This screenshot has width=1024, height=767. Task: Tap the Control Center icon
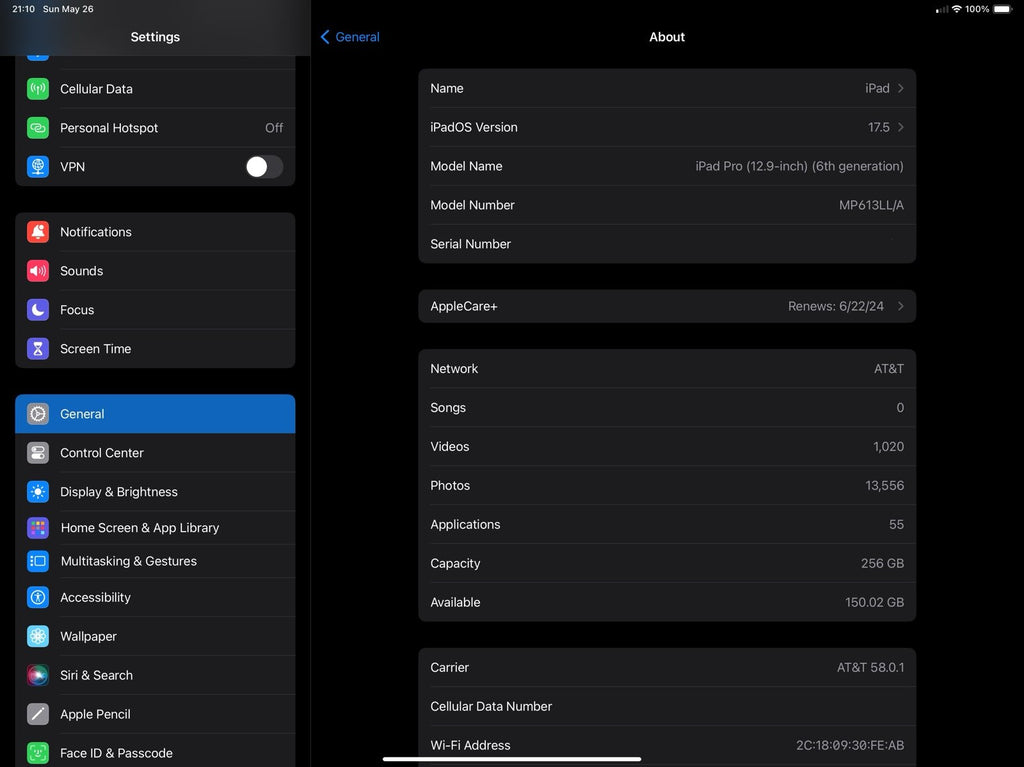(38, 453)
